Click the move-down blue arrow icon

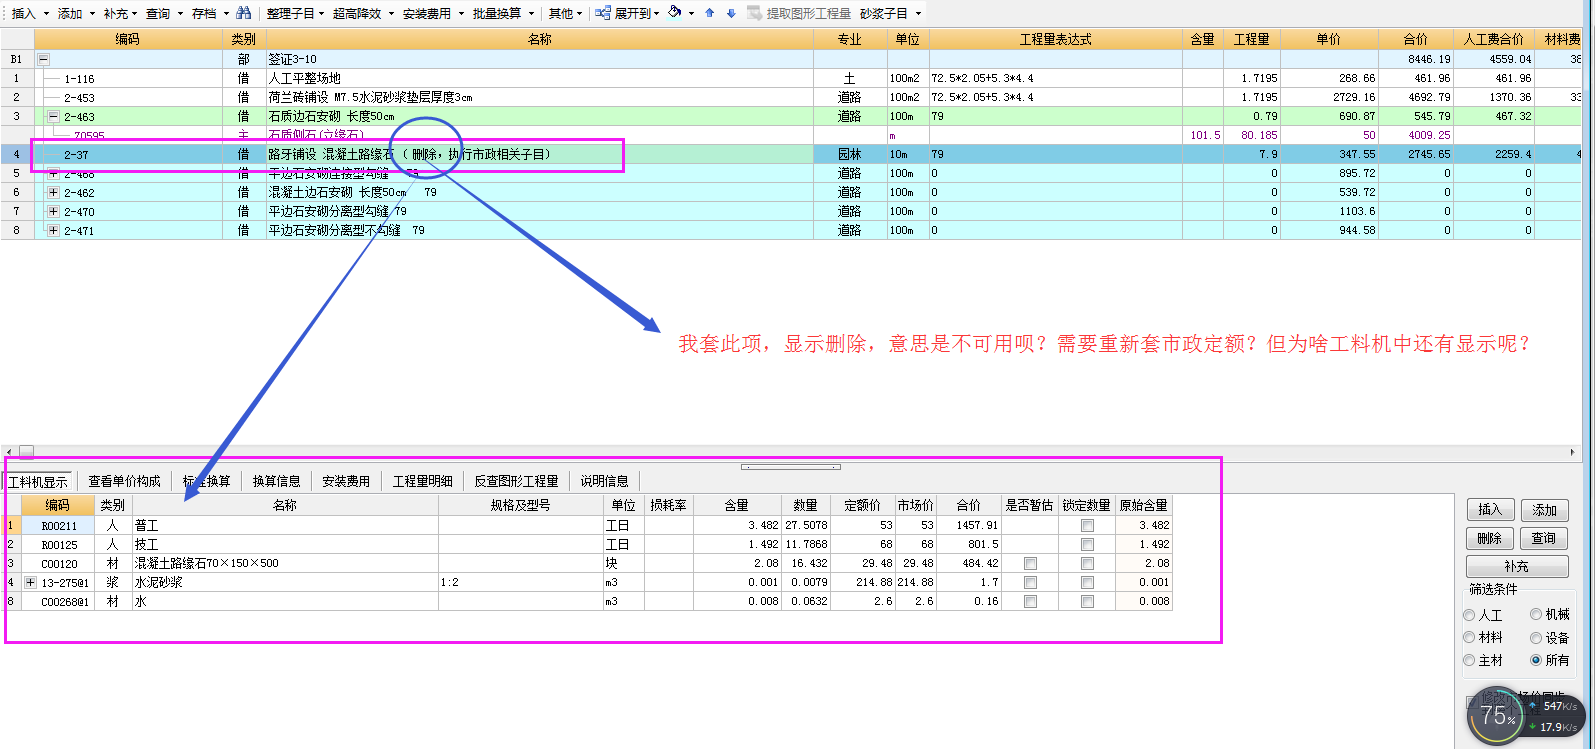pyautogui.click(x=731, y=13)
